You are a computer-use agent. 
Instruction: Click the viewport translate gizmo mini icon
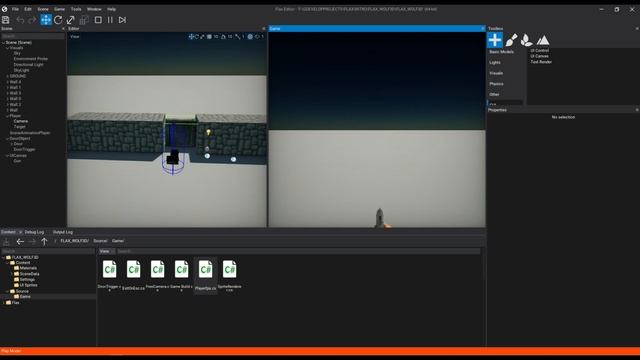pos(191,37)
